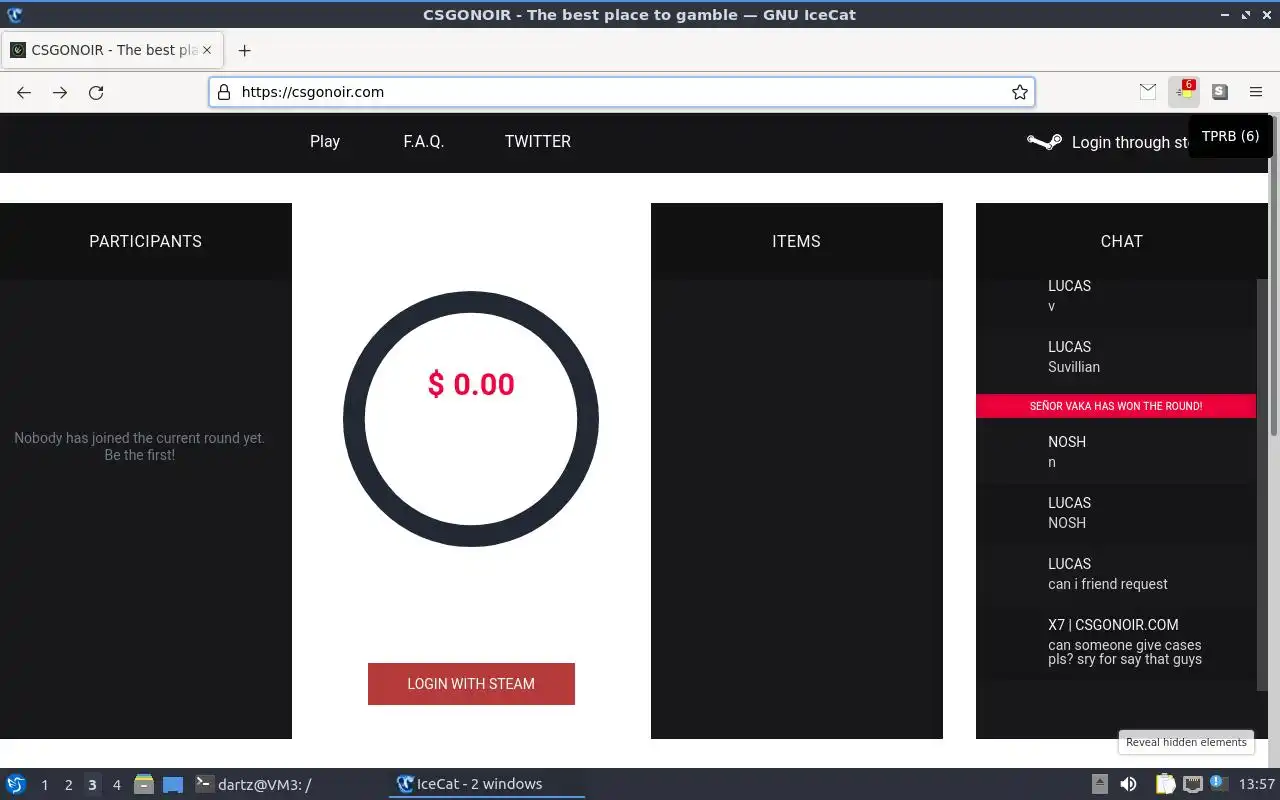Screen dimensions: 1280x800
Task: Click Login through steam in header
Action: (1130, 142)
